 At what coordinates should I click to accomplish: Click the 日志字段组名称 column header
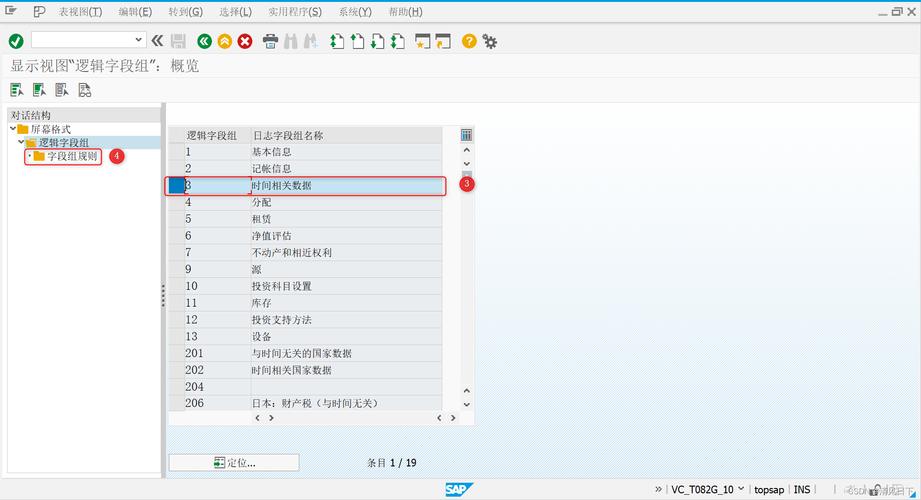[347, 135]
